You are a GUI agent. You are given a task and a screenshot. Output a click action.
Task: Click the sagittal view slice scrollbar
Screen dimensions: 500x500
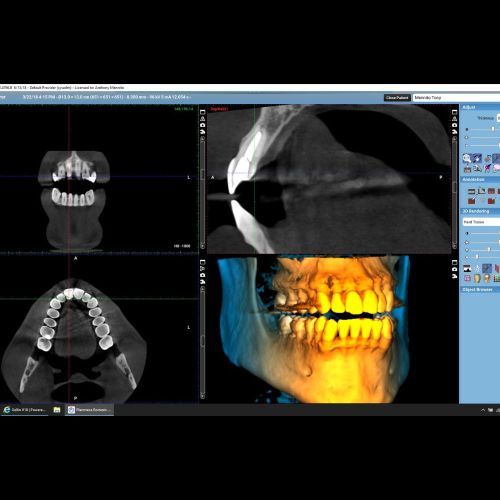tap(454, 192)
